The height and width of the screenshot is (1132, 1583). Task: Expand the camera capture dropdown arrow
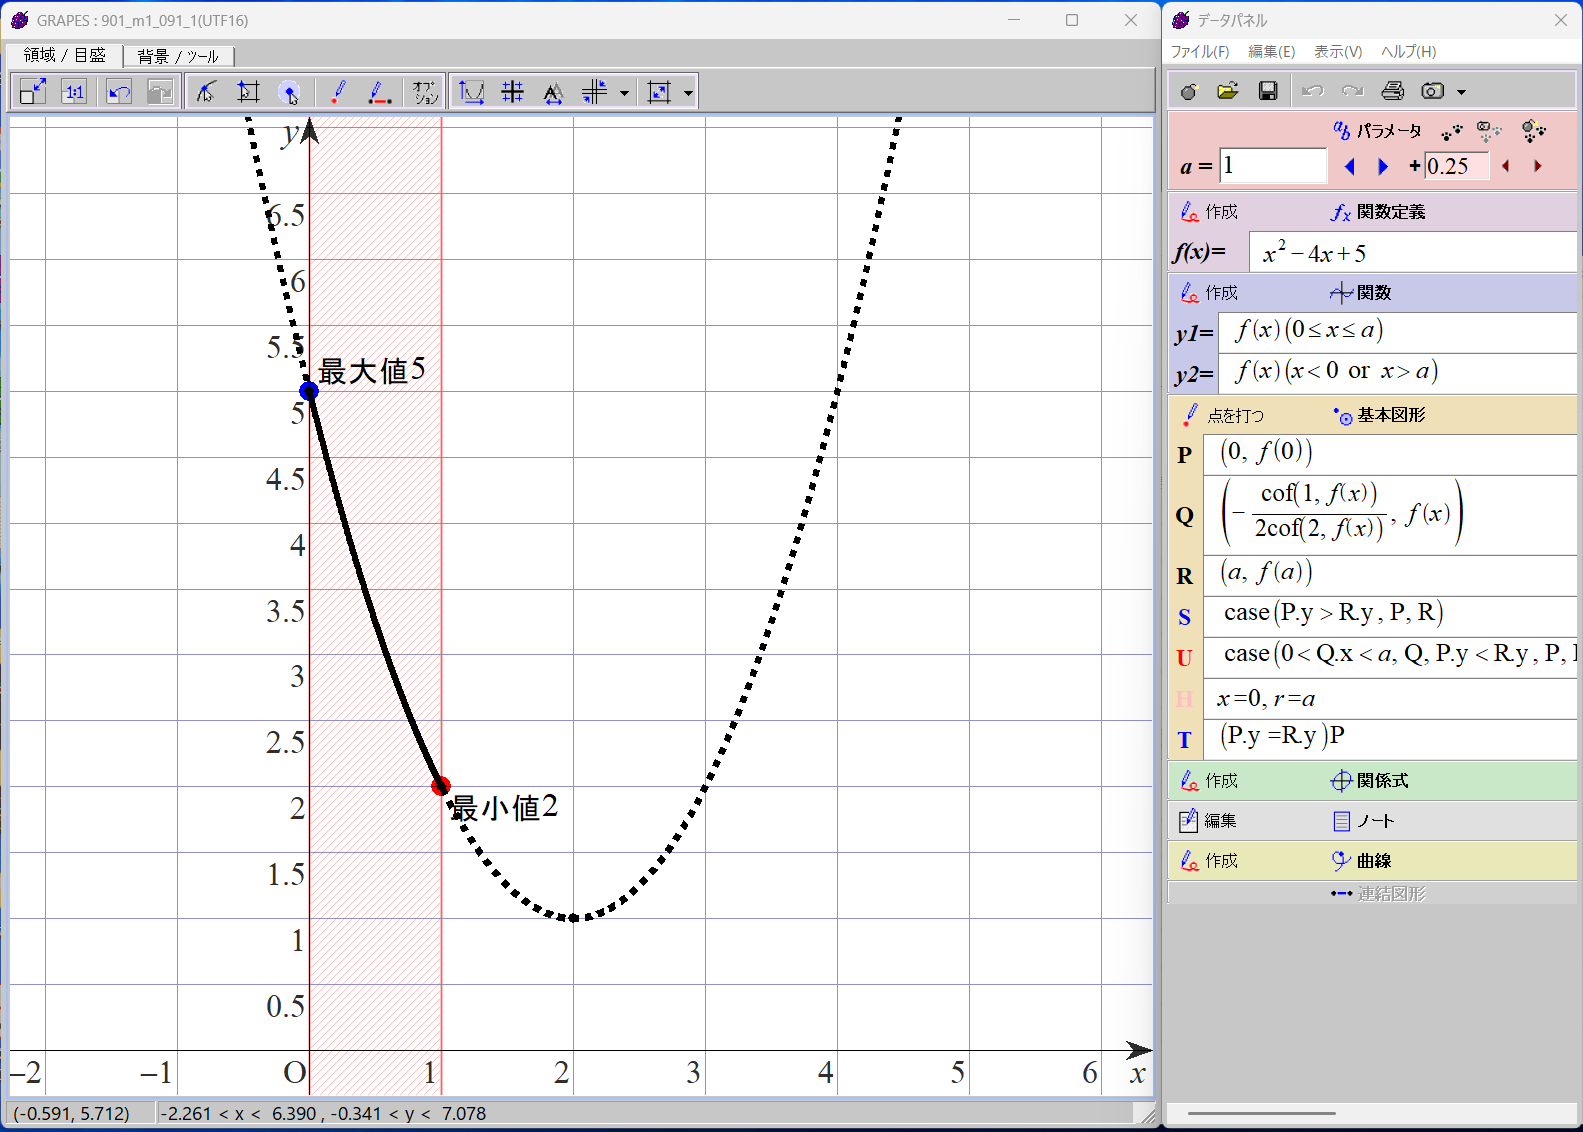click(x=1462, y=92)
